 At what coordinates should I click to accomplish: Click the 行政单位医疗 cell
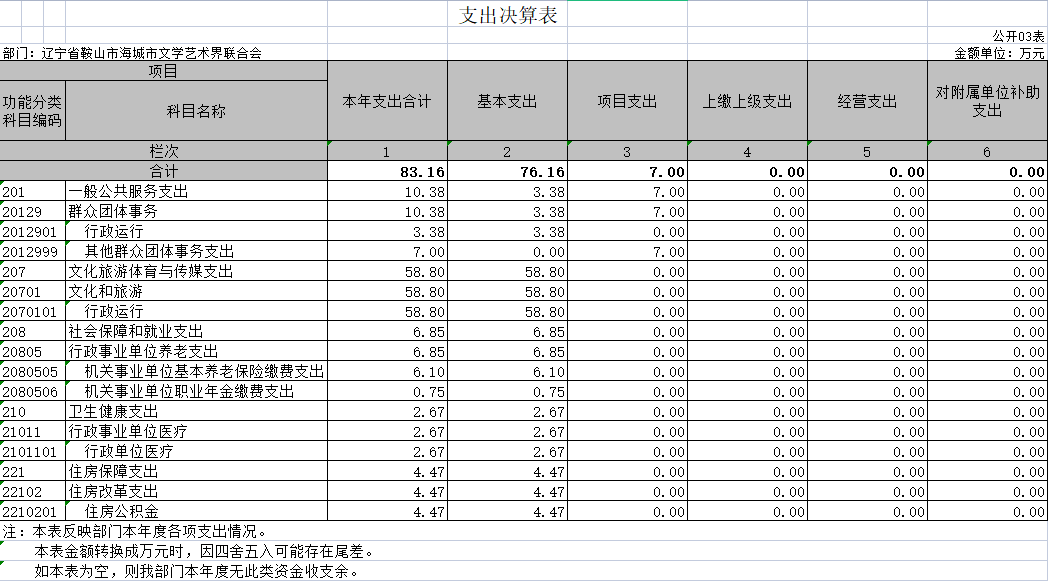[x=196, y=452]
